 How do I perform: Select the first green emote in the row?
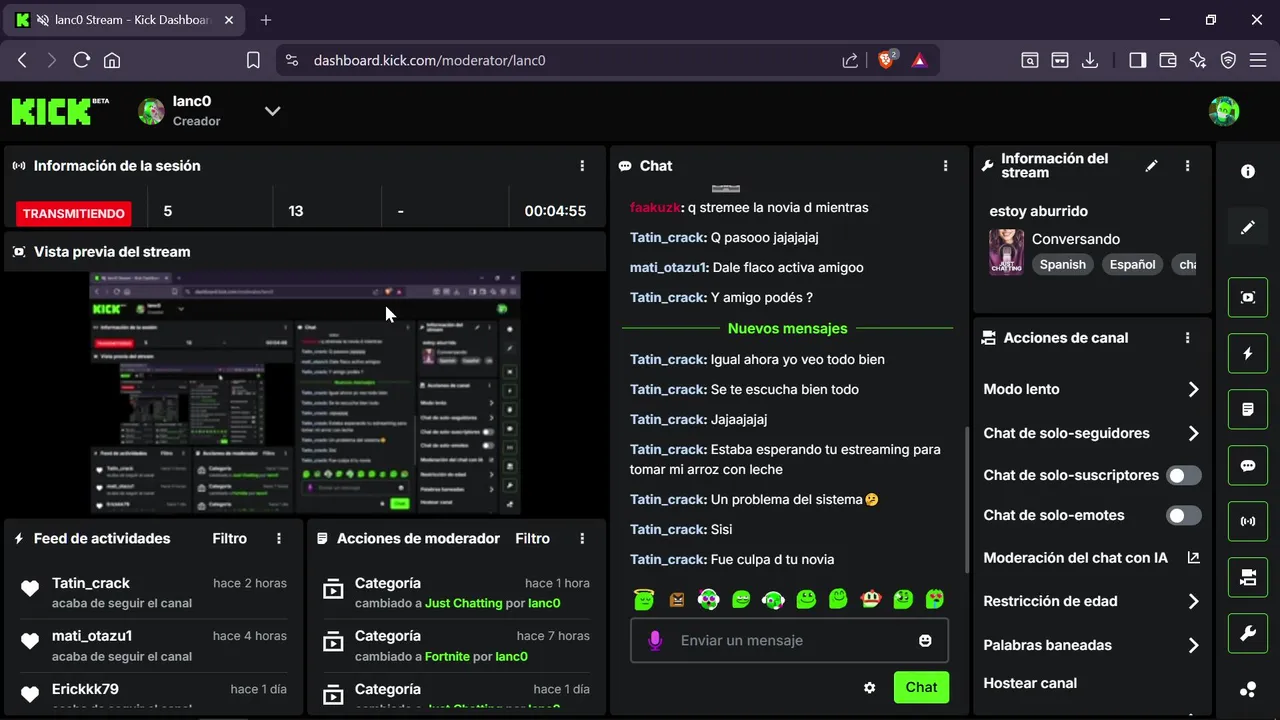(x=644, y=599)
